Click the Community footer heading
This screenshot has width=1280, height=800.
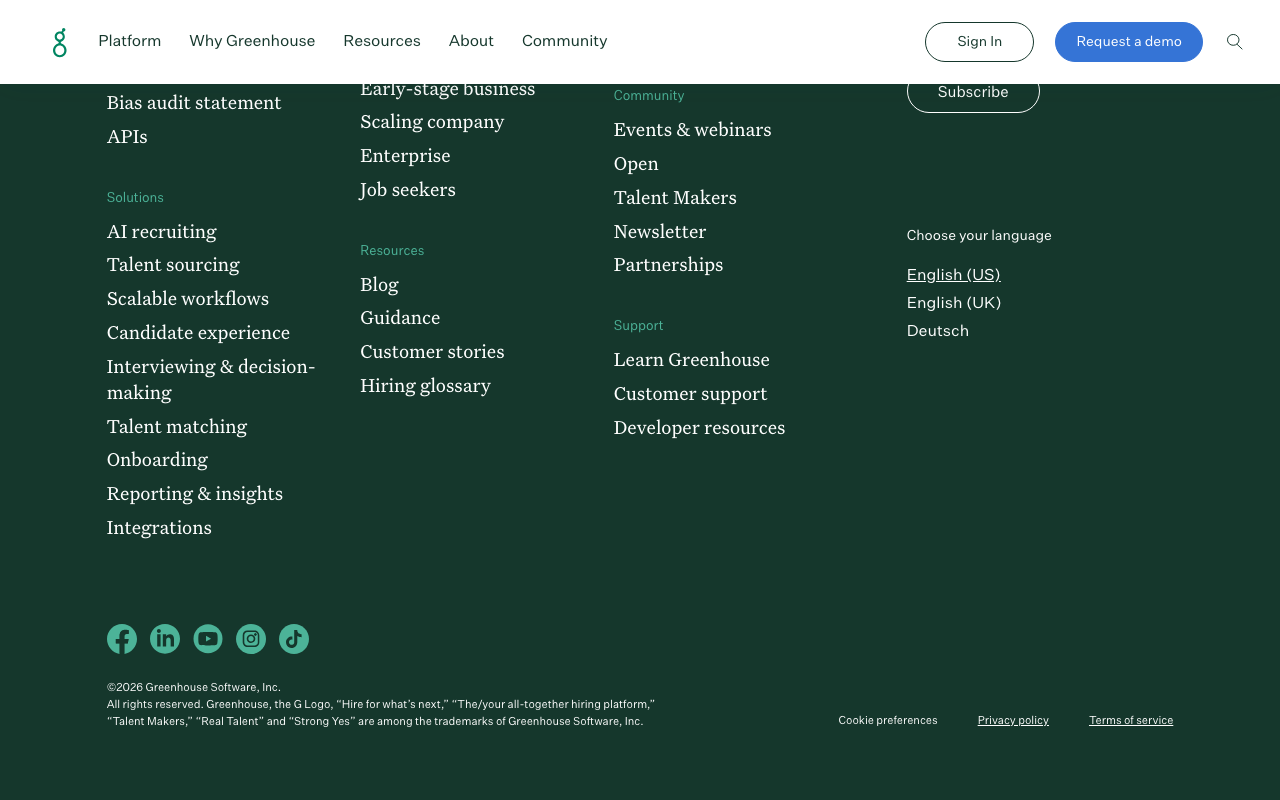pyautogui.click(x=649, y=96)
